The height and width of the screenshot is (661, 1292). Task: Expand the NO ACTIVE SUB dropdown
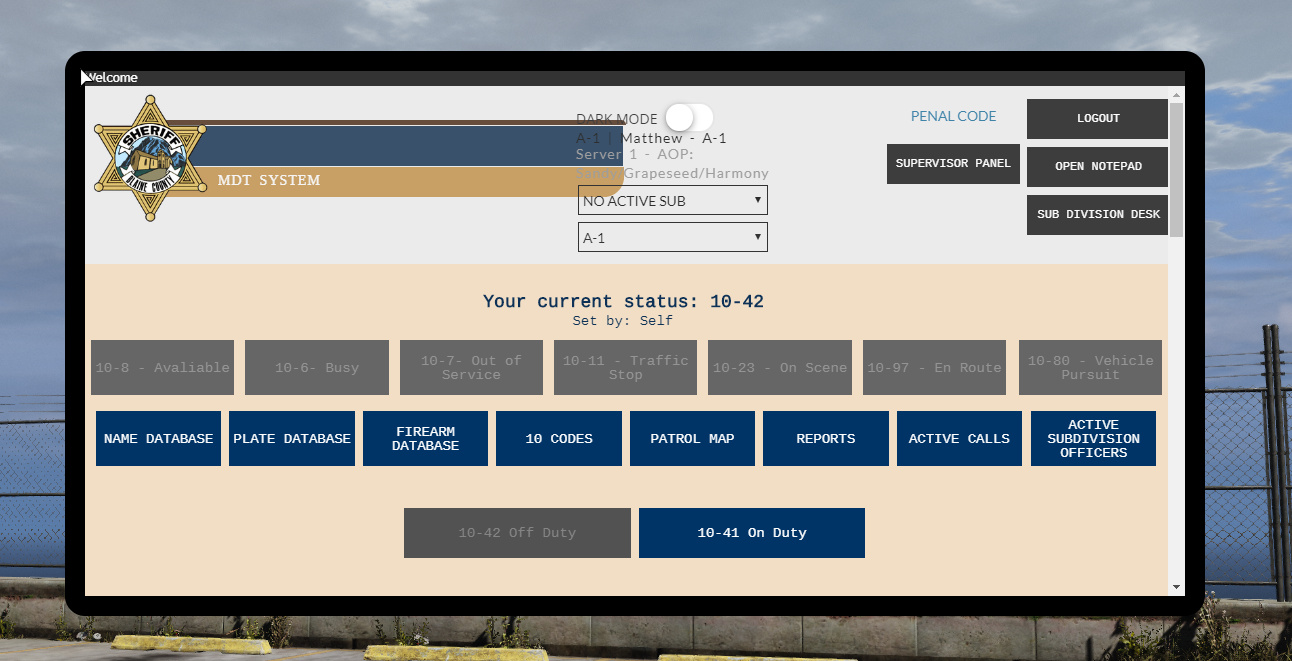coord(673,200)
